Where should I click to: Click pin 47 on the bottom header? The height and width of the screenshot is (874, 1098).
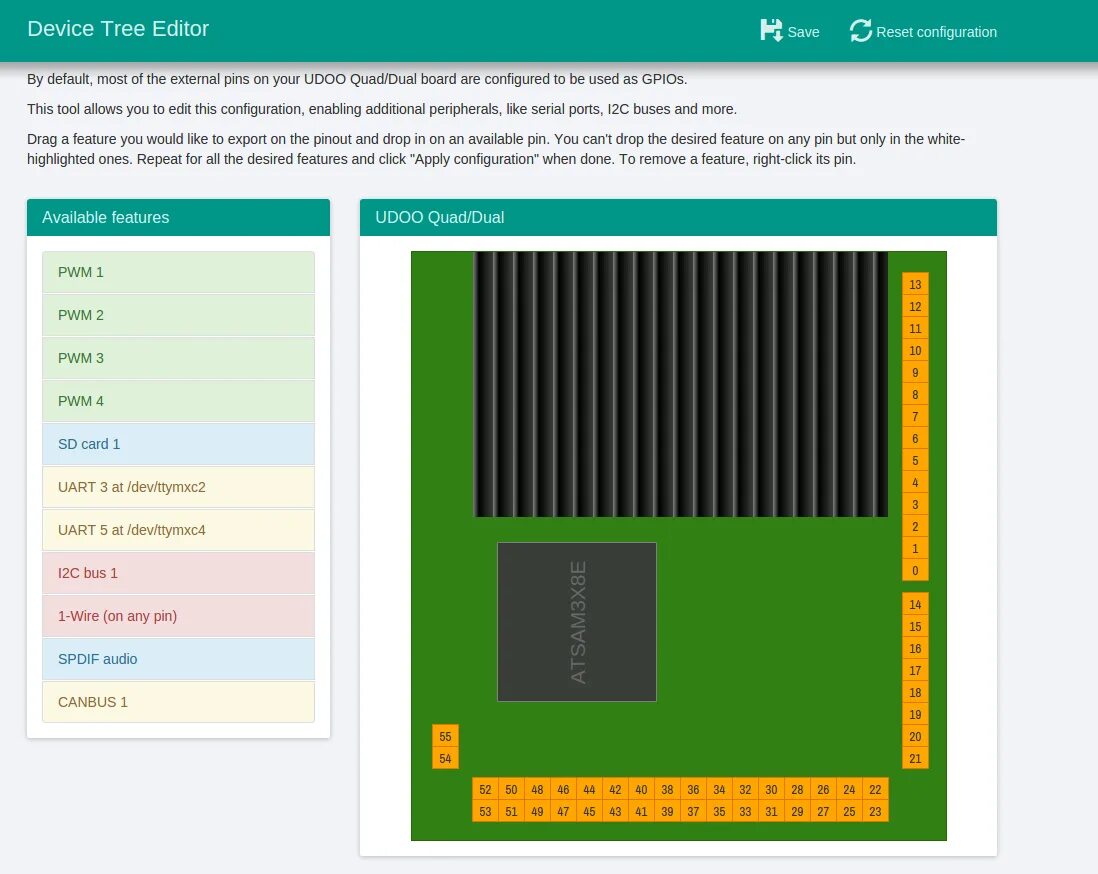[x=563, y=812]
